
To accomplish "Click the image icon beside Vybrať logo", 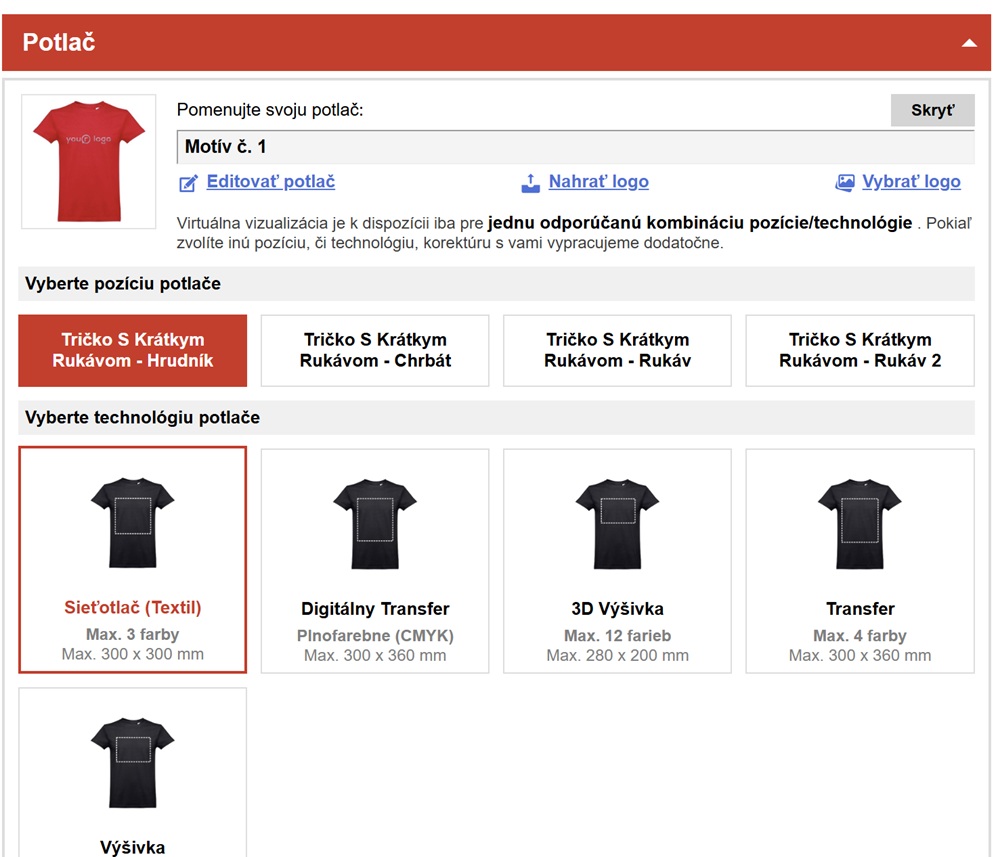I will pyautogui.click(x=844, y=183).
